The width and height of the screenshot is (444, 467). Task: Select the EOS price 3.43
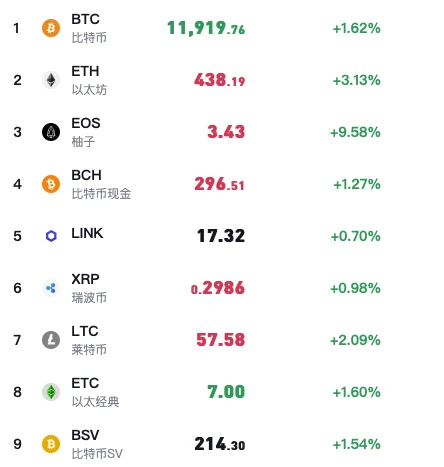226,132
